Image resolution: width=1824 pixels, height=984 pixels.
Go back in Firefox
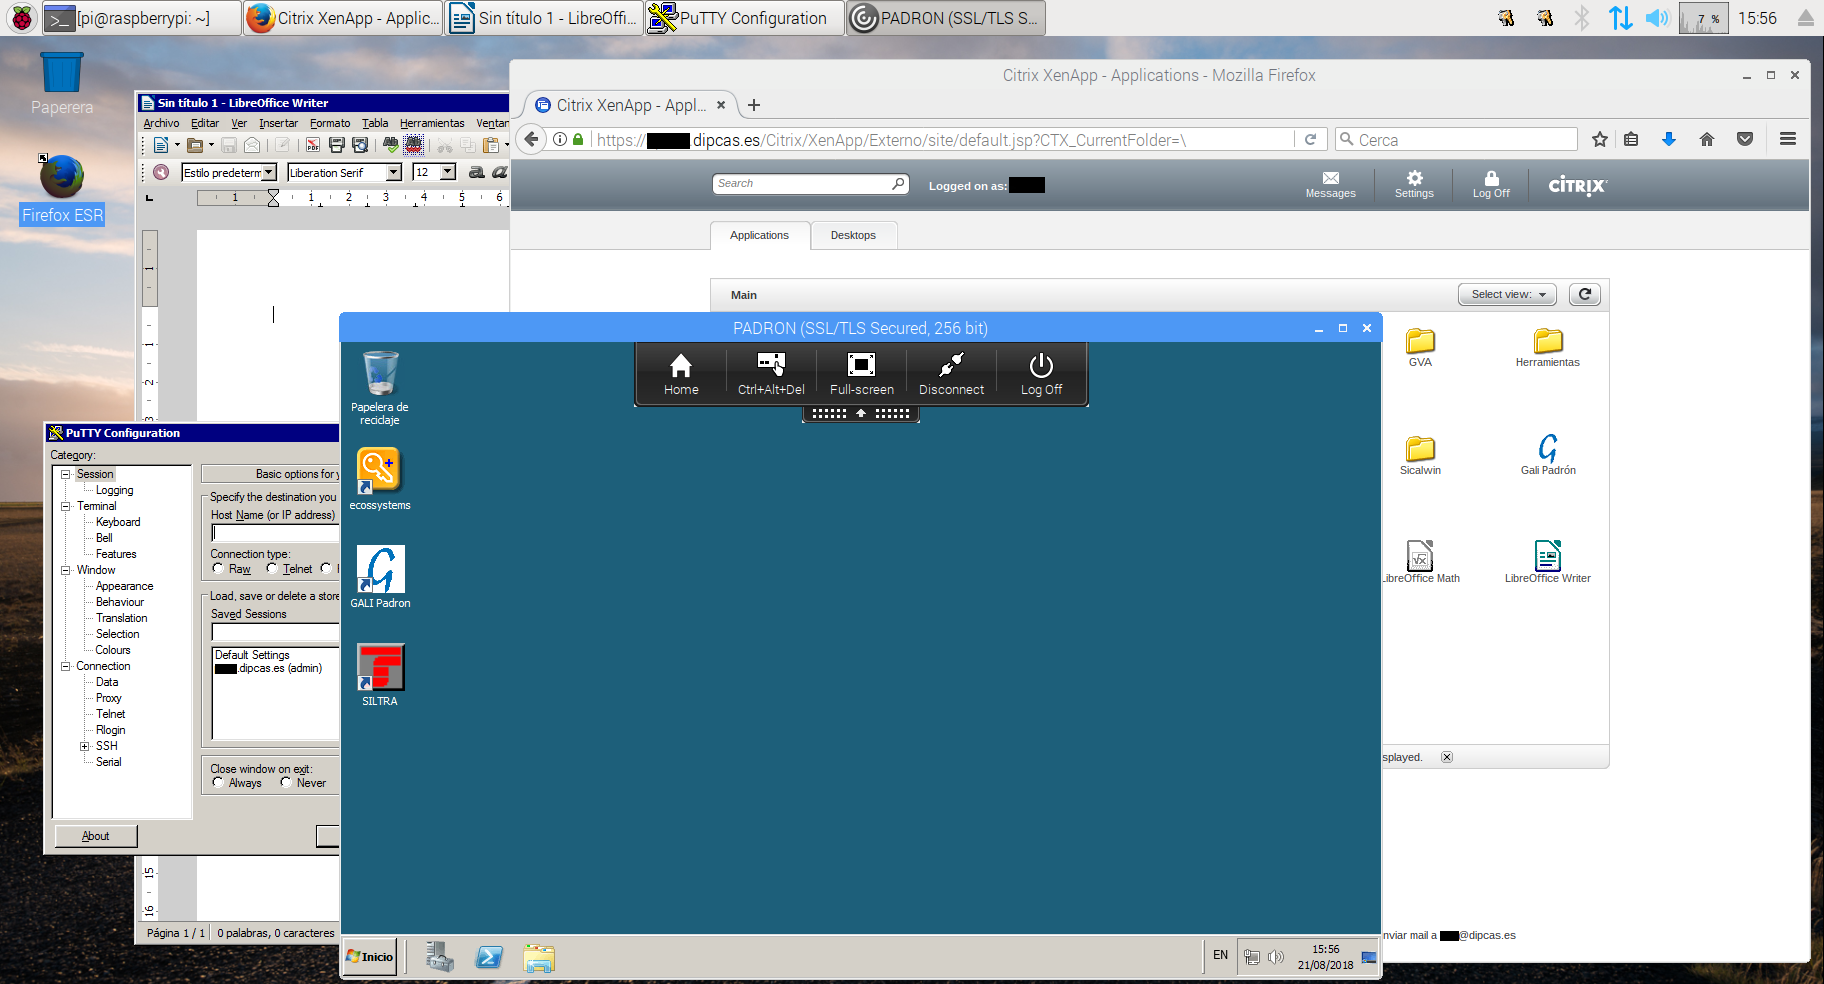(x=532, y=139)
